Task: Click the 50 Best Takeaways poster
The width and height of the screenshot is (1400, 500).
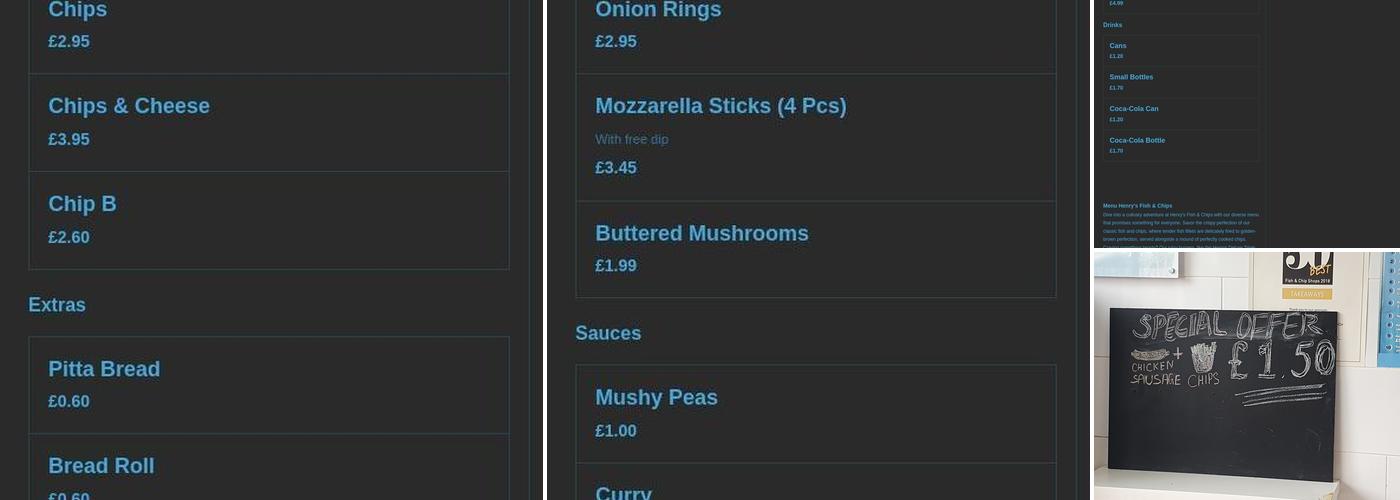Action: click(1307, 275)
